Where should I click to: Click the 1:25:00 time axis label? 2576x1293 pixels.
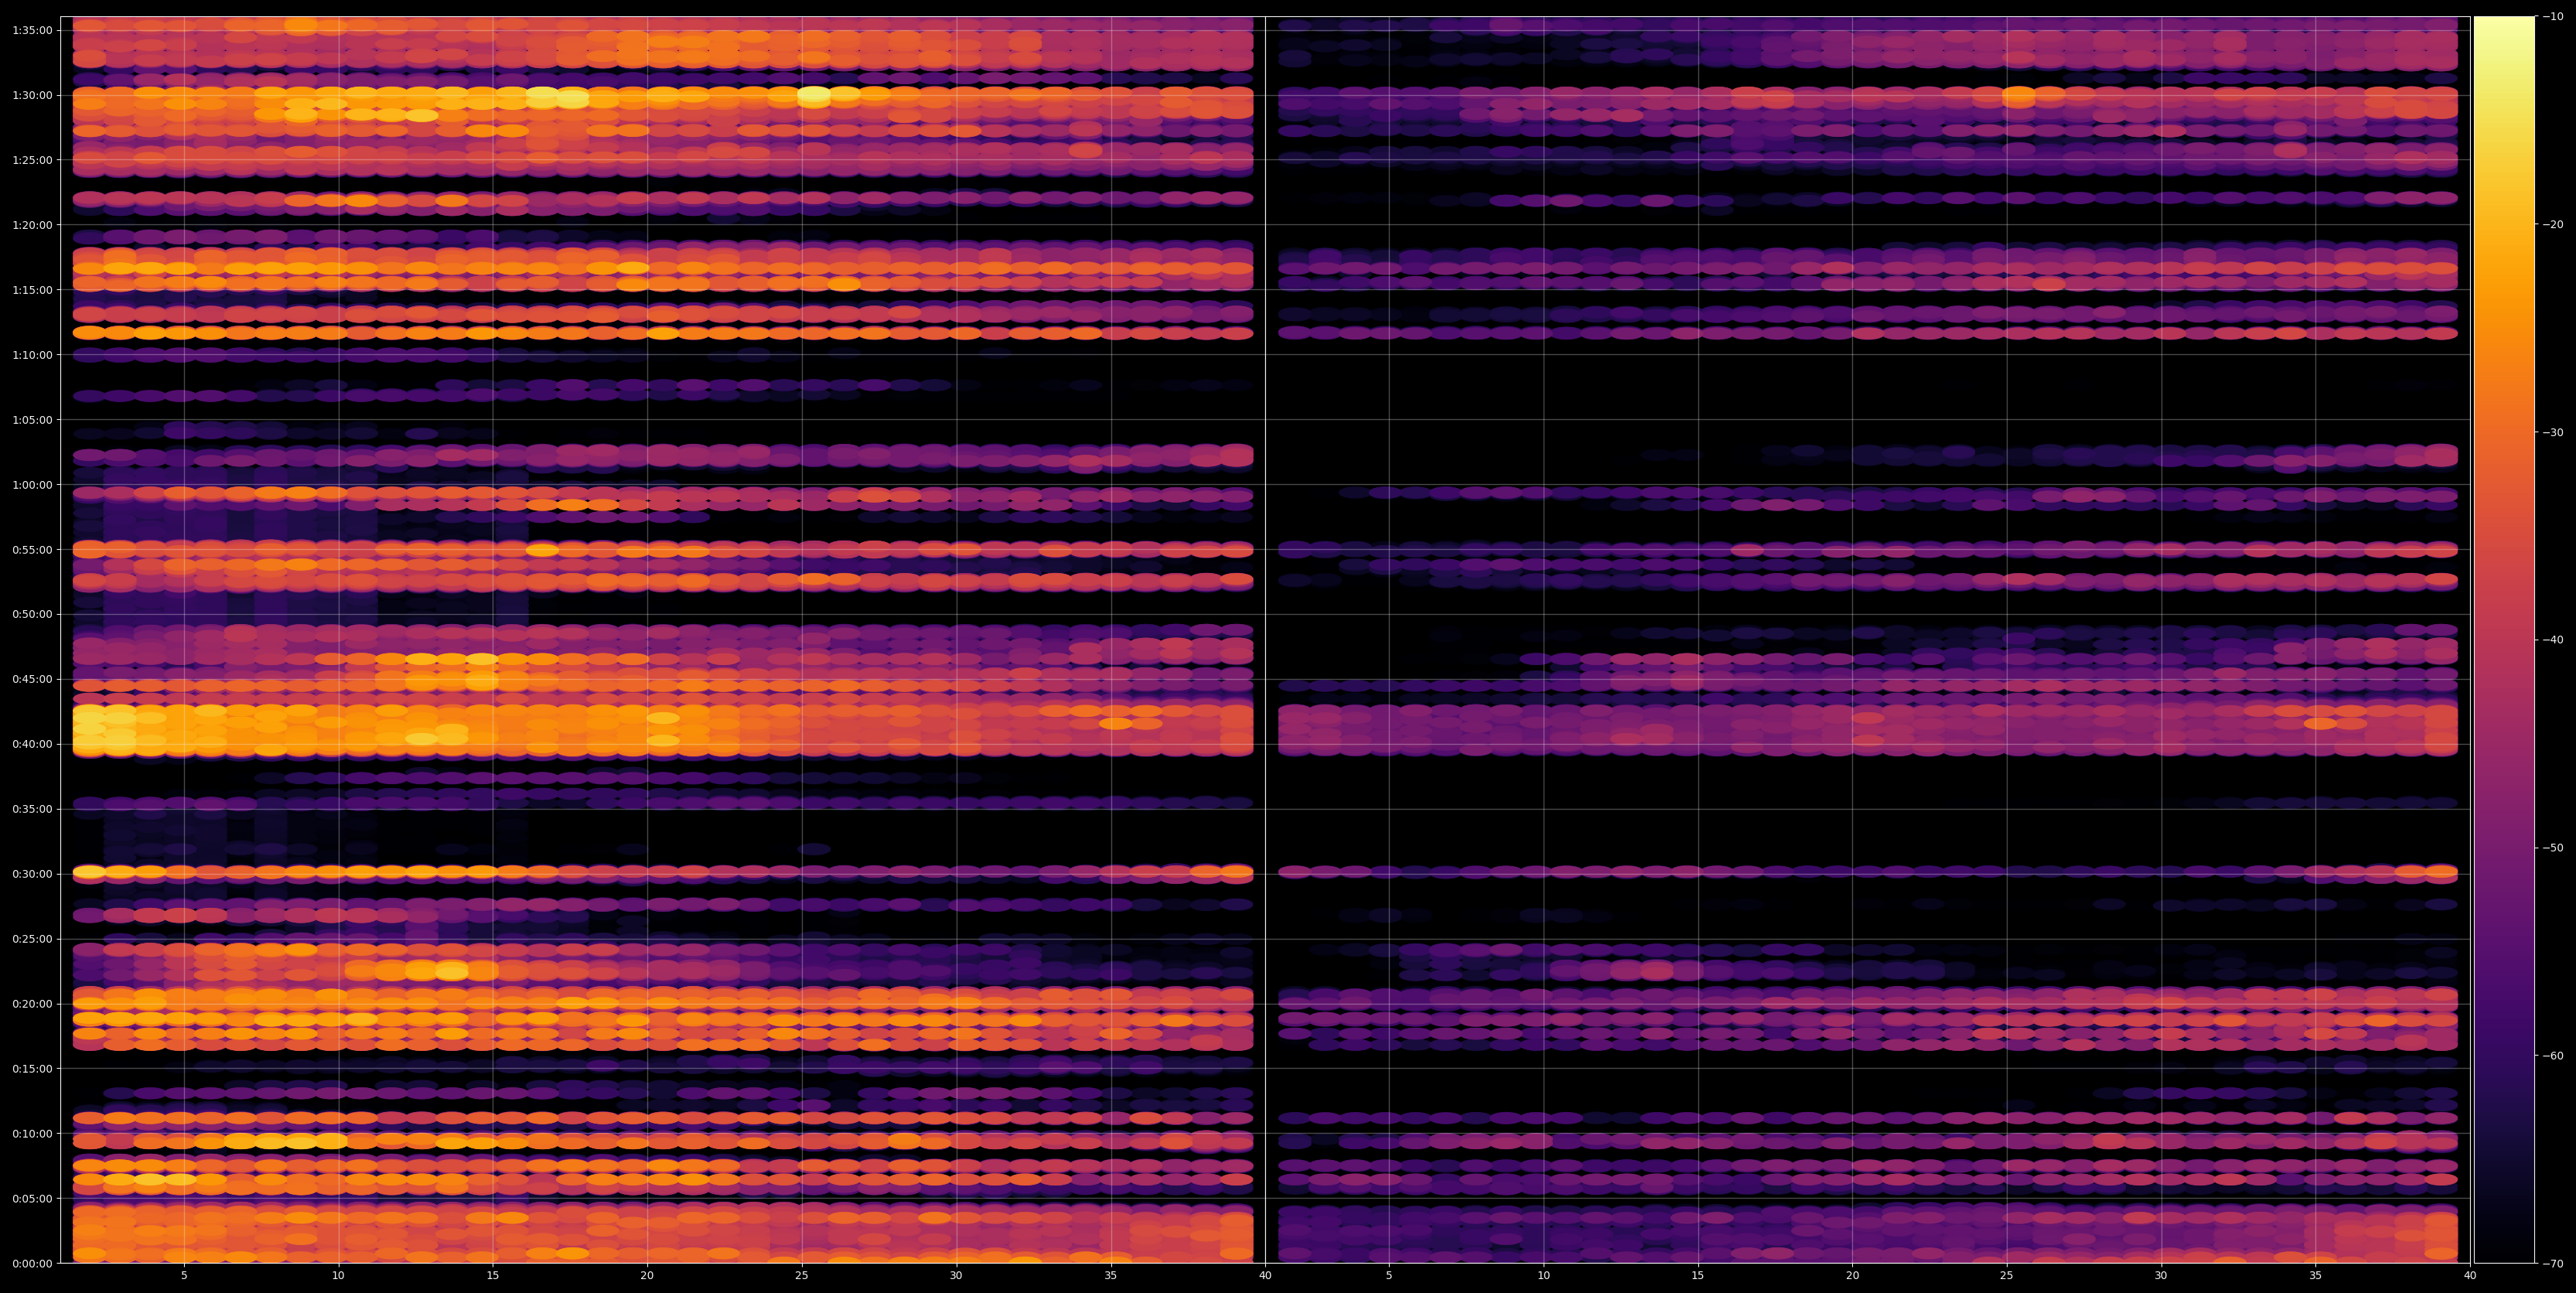pos(32,160)
